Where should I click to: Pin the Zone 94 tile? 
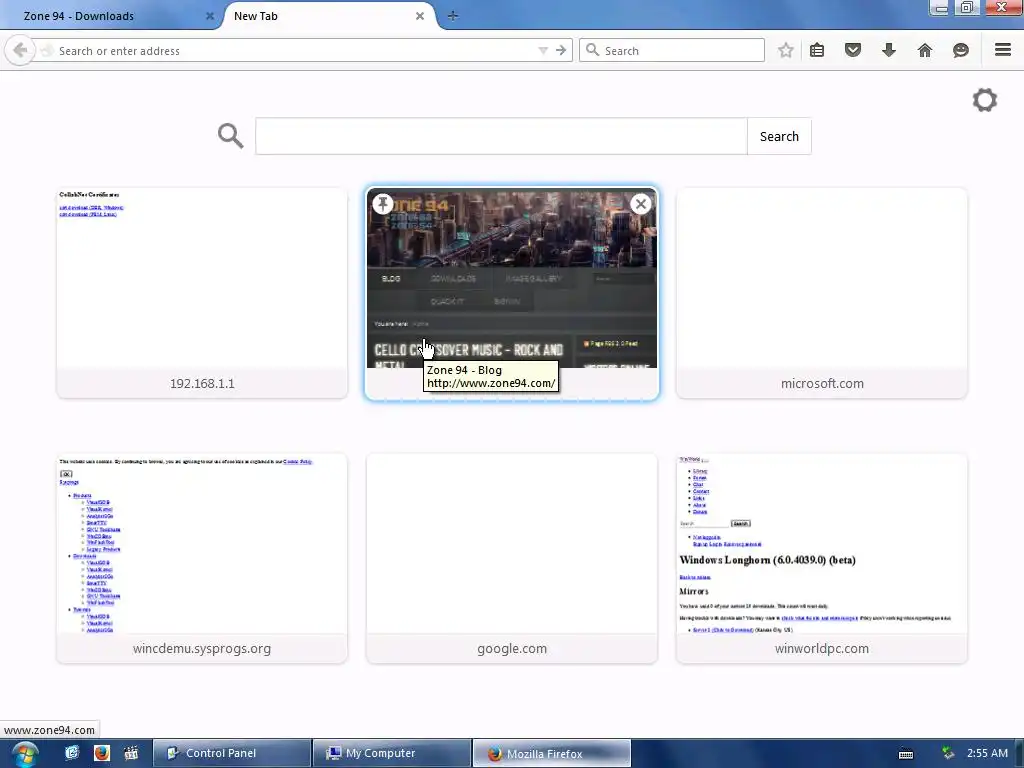point(383,204)
